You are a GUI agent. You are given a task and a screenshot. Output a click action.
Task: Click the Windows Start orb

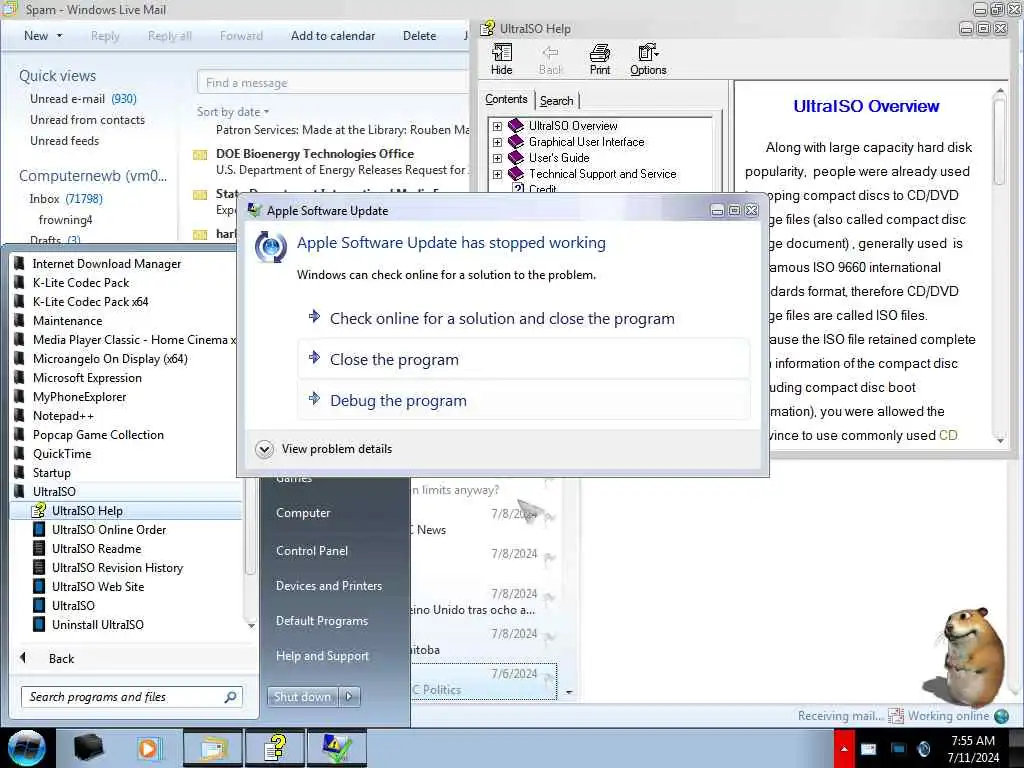click(x=26, y=748)
